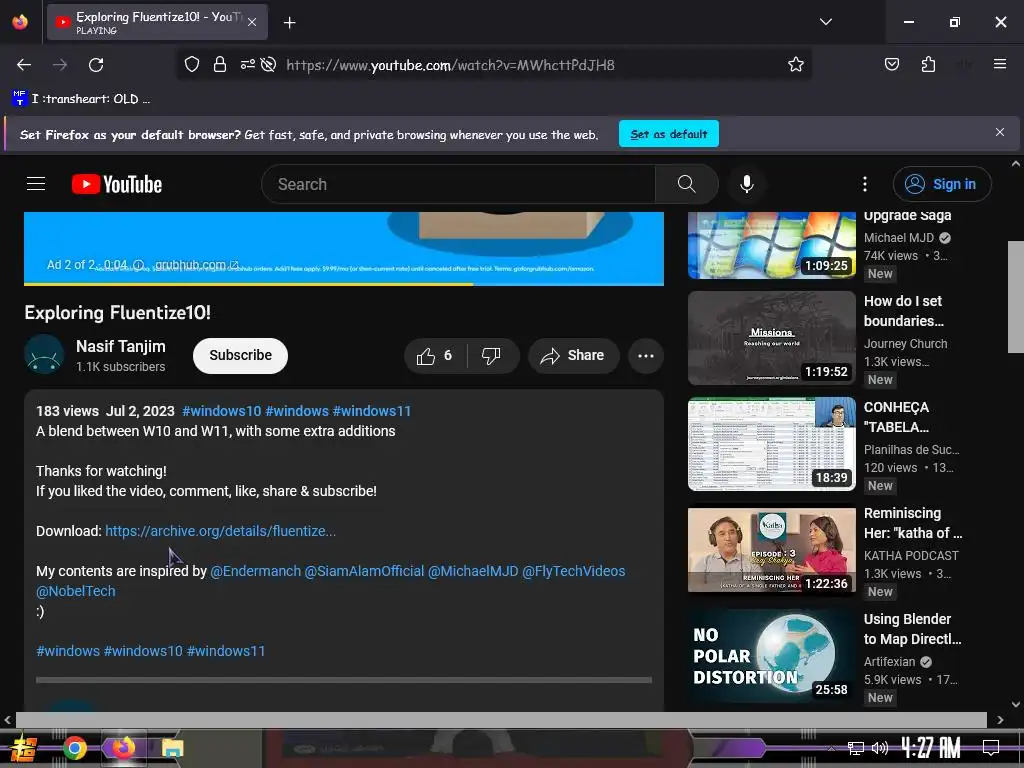This screenshot has height=768, width=1024.
Task: Click the Firefox back arrow
Action: (24, 65)
